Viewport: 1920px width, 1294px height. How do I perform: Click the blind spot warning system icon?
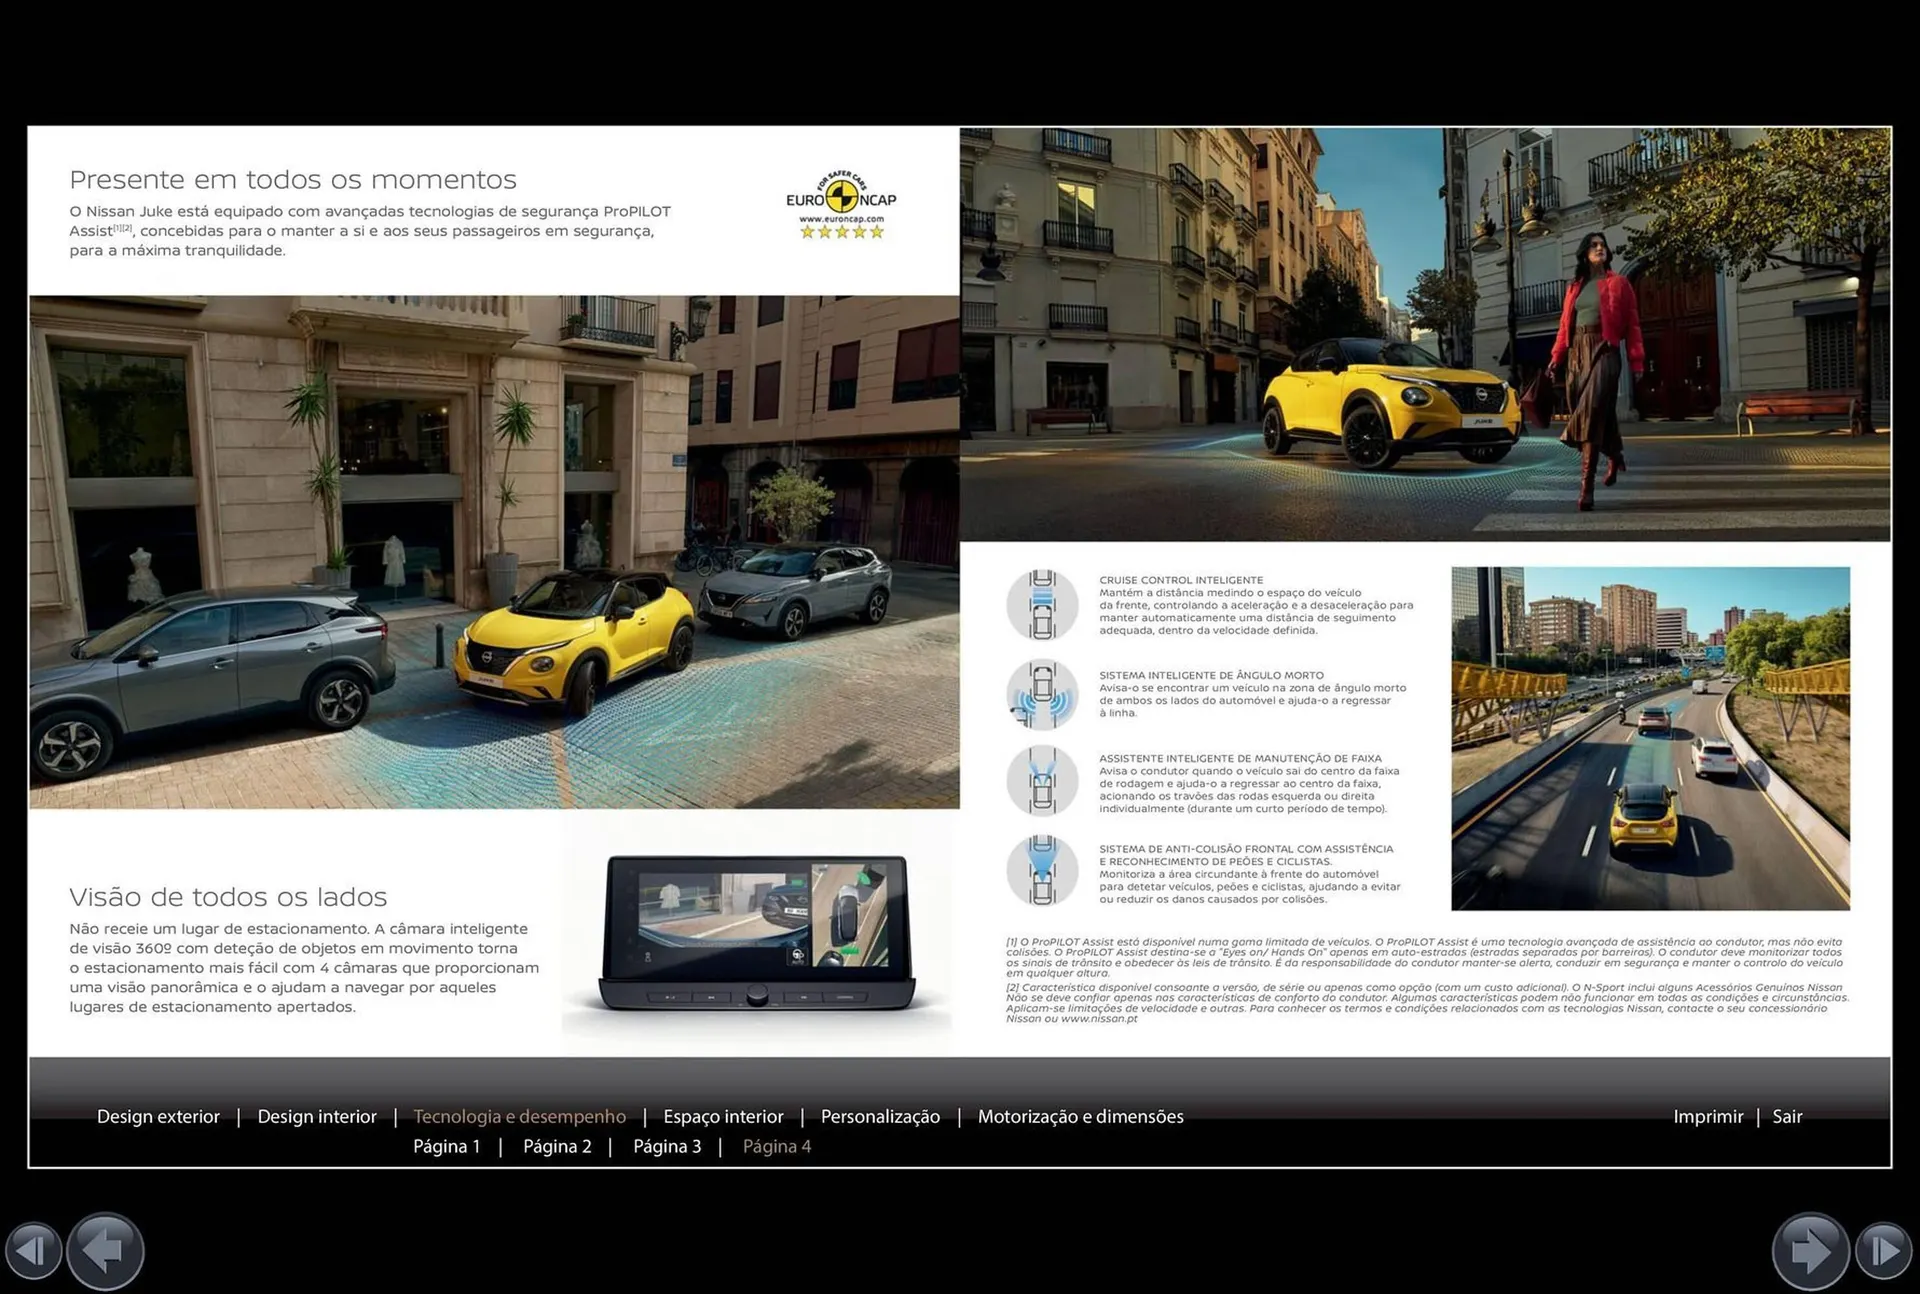pos(1042,694)
